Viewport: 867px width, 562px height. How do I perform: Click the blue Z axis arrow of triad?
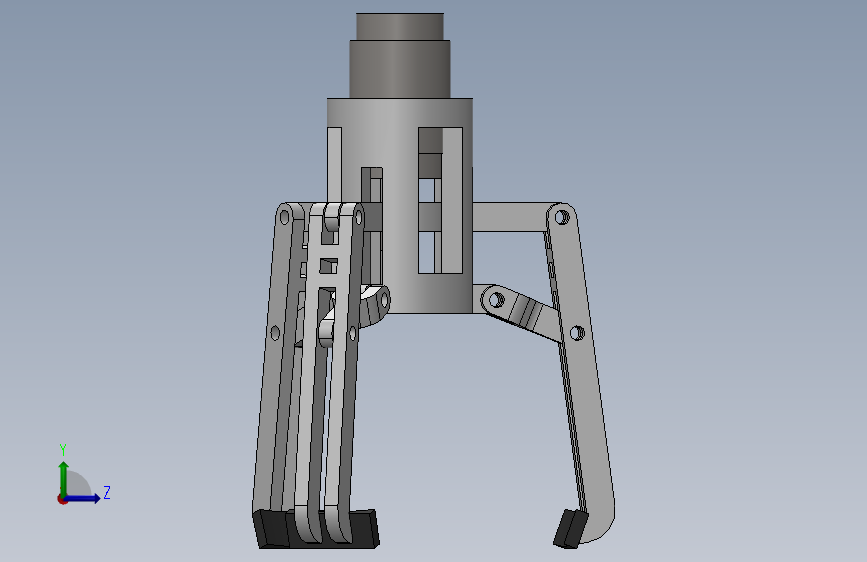(83, 498)
